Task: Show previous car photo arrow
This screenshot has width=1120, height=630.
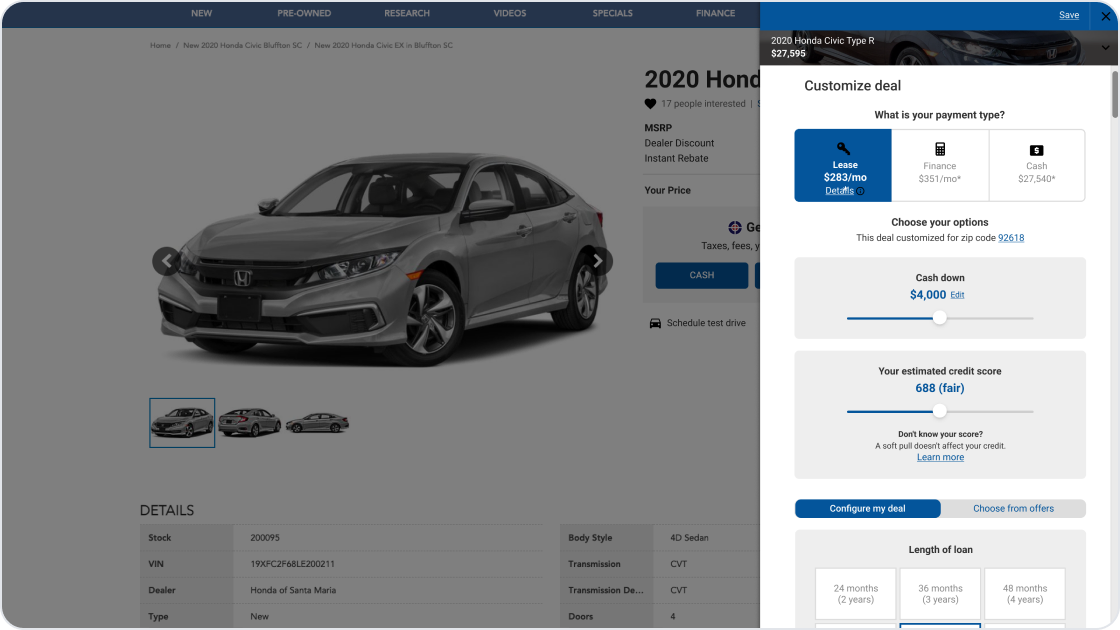Action: pyautogui.click(x=166, y=261)
